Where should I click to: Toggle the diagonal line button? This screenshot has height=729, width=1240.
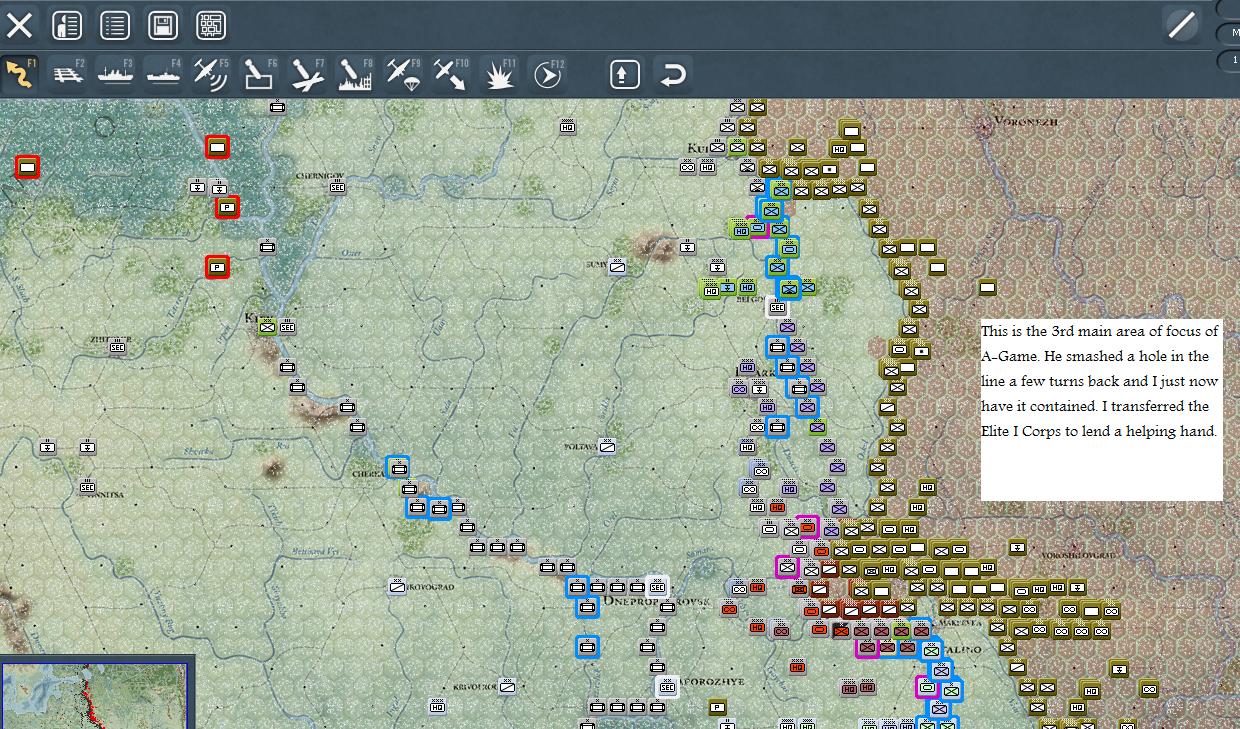click(x=1182, y=25)
